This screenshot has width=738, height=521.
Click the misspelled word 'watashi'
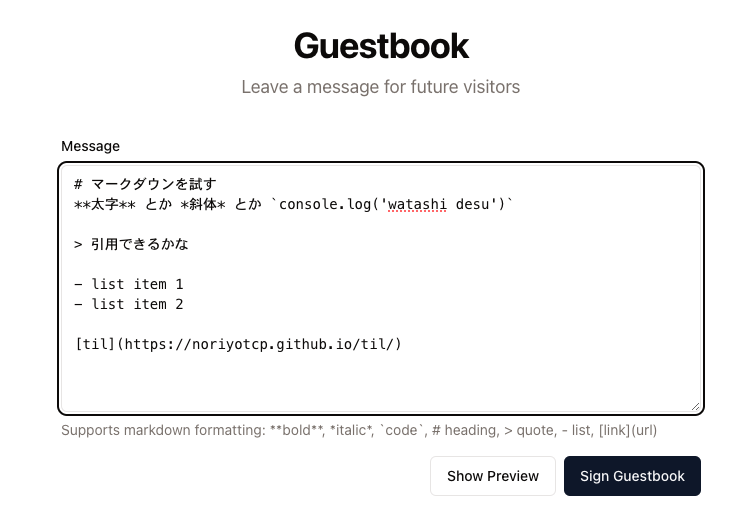417,204
